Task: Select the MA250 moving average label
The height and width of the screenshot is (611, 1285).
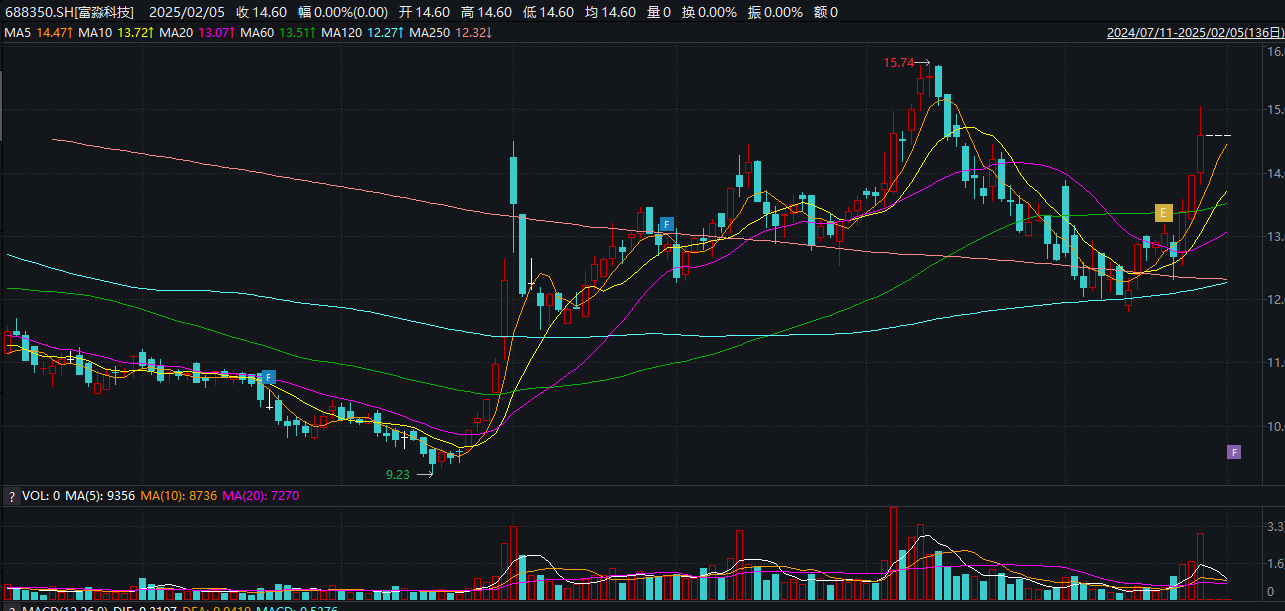Action: coord(449,33)
